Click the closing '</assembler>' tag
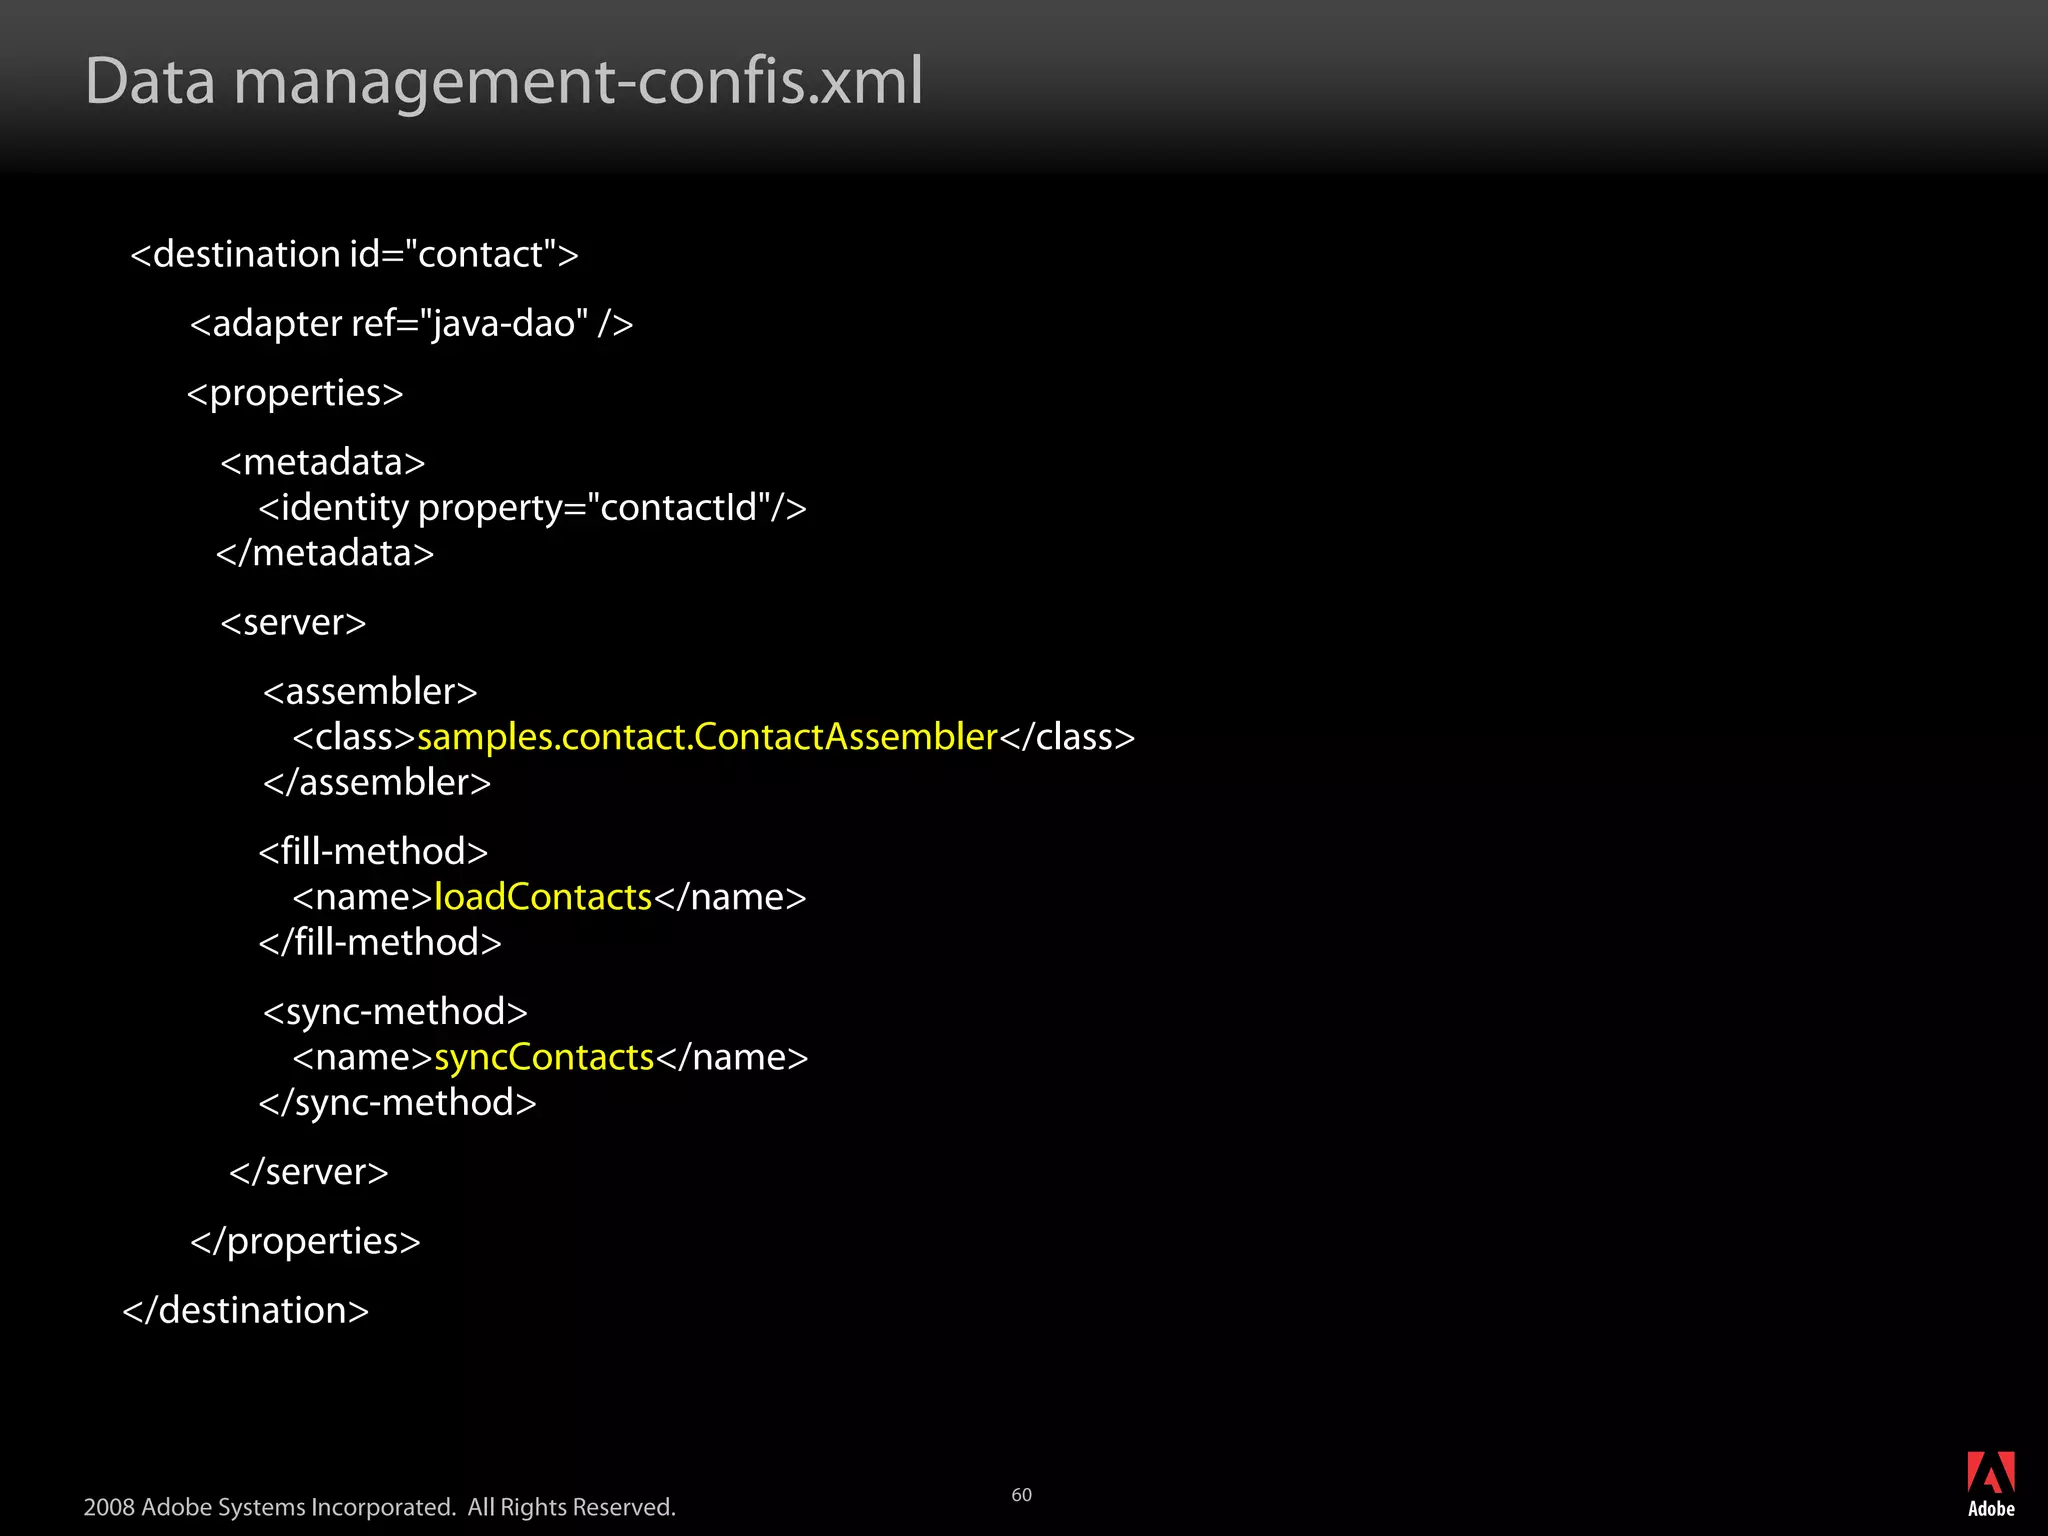This screenshot has height=1536, width=2048. 377,782
